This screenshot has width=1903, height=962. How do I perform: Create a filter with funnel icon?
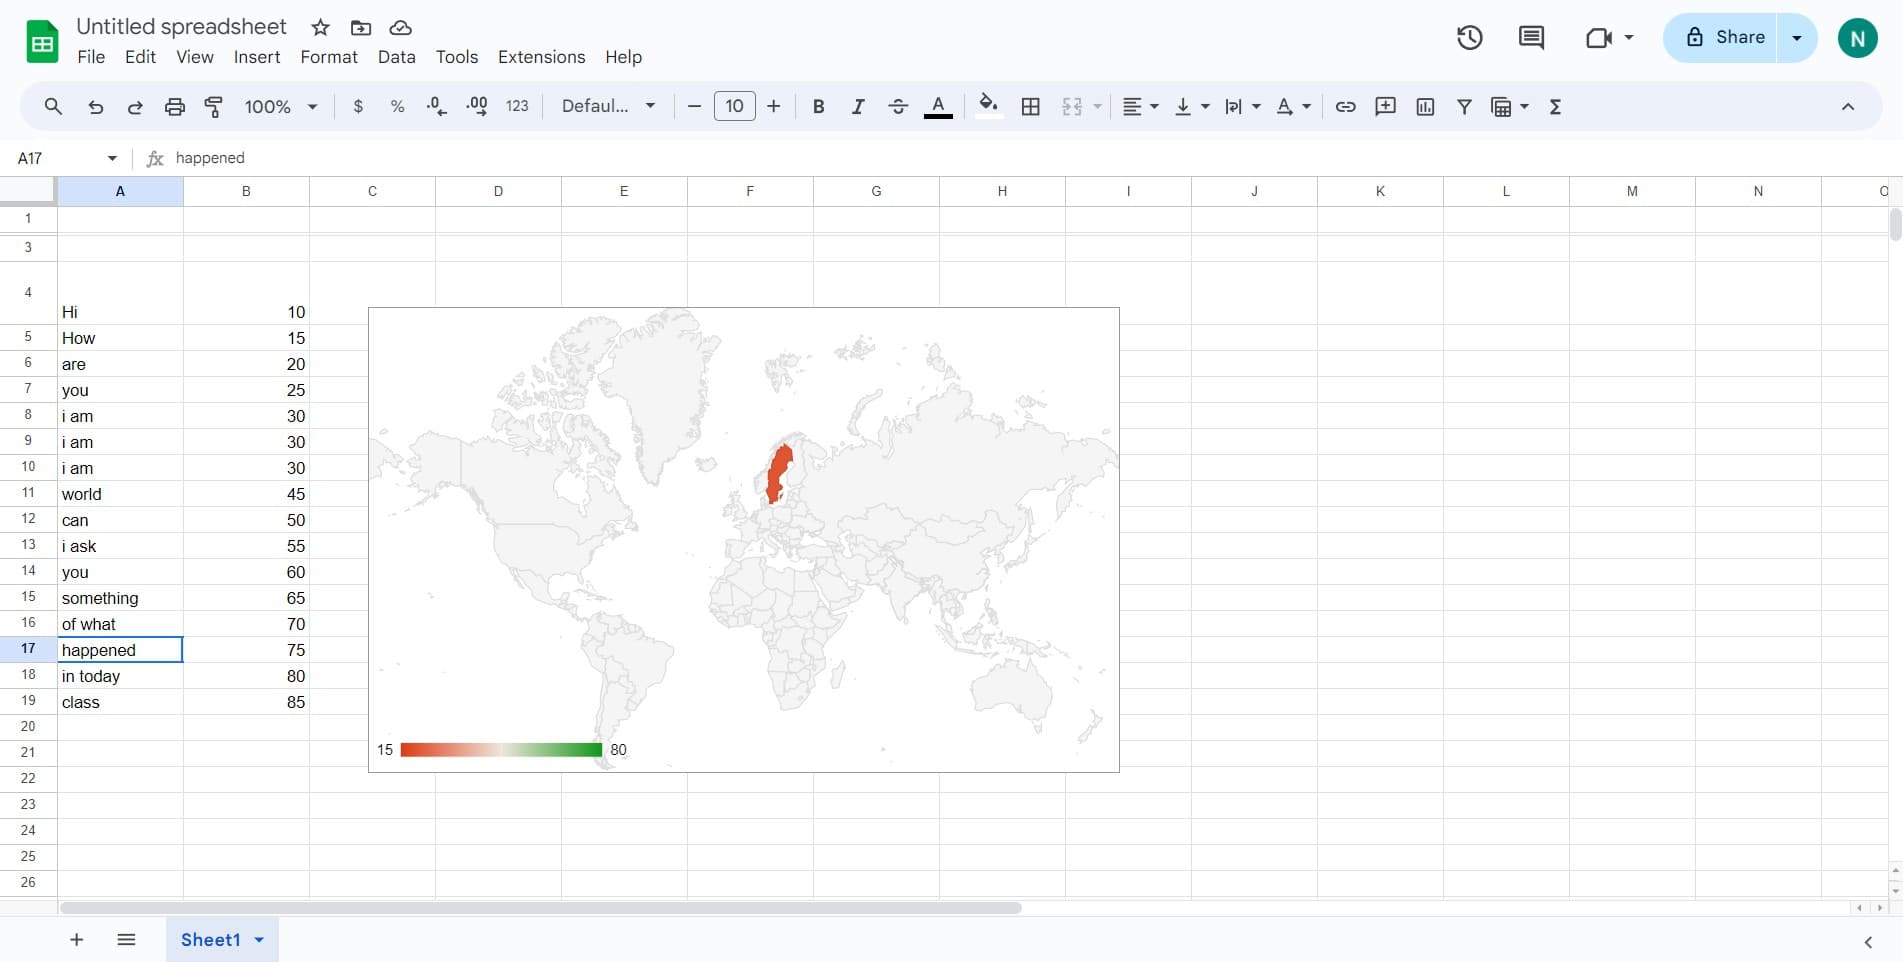pyautogui.click(x=1464, y=107)
